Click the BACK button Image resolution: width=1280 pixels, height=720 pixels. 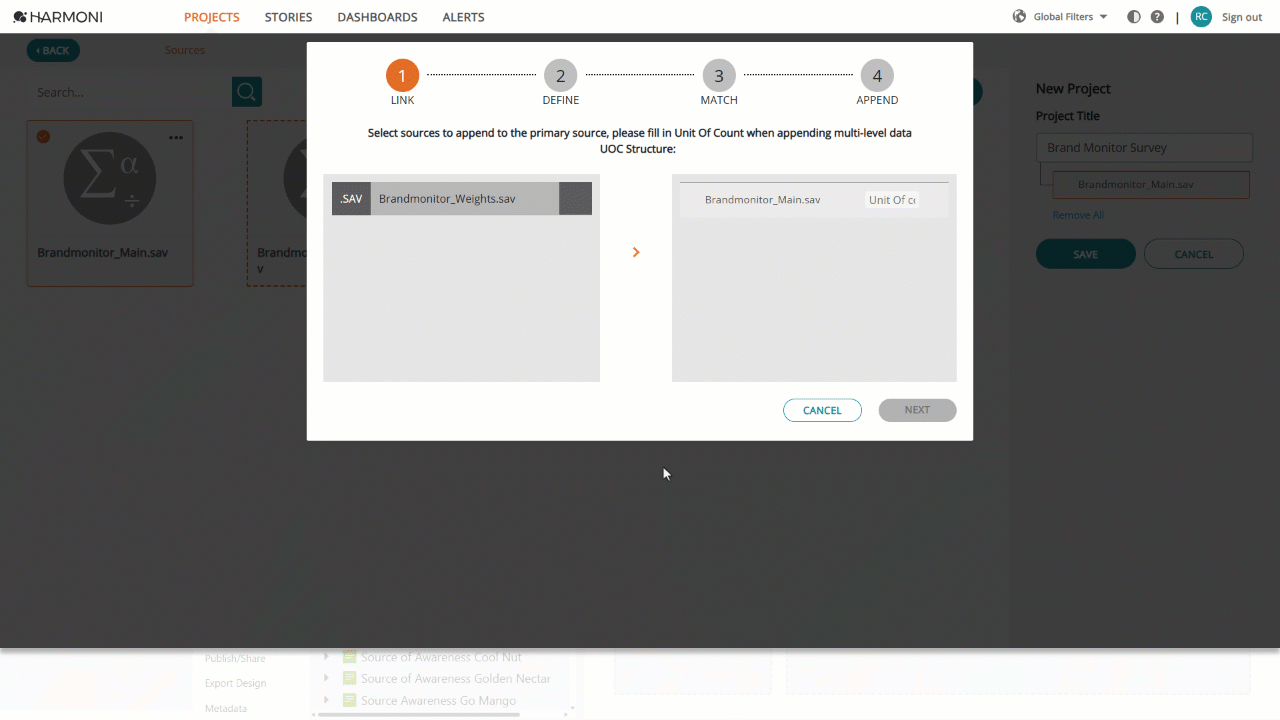click(x=53, y=50)
